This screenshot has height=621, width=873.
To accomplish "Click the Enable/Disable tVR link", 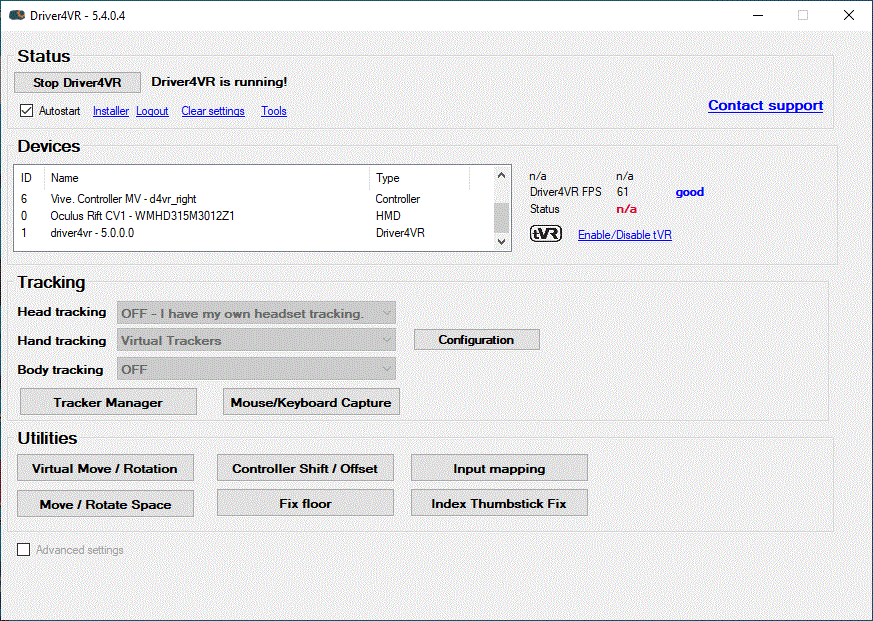I will (x=625, y=234).
